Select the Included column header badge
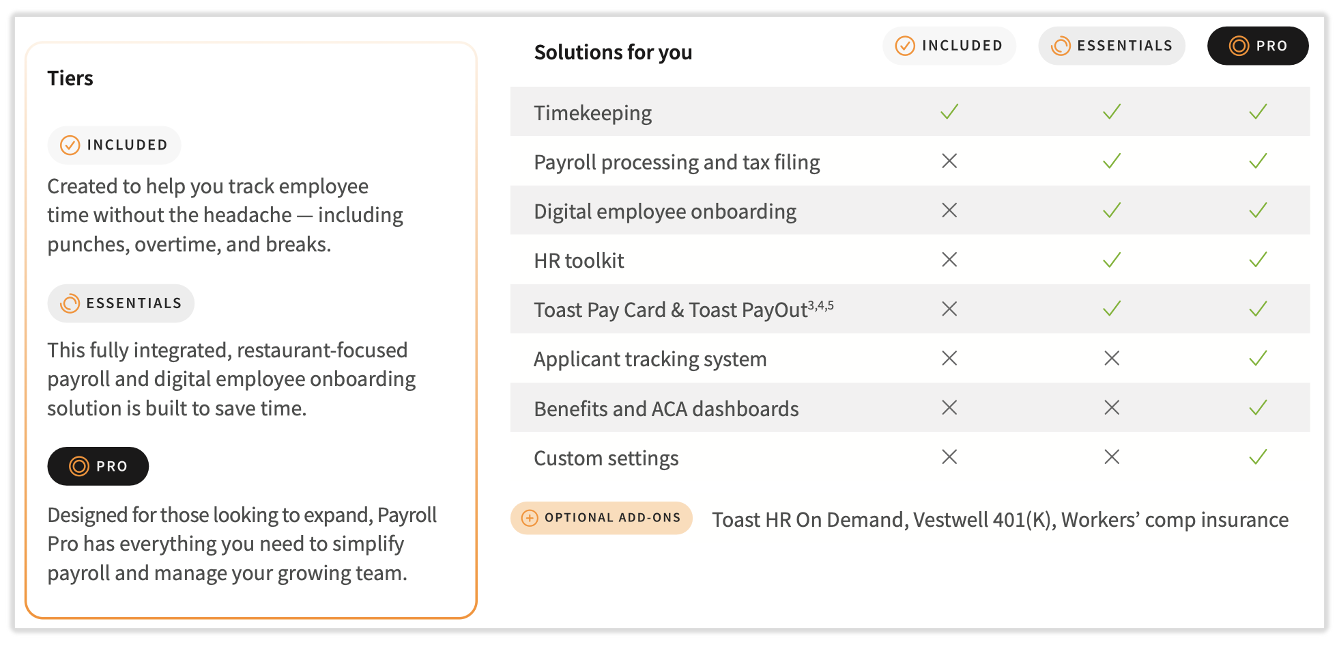The height and width of the screenshot is (650, 1340). point(948,46)
